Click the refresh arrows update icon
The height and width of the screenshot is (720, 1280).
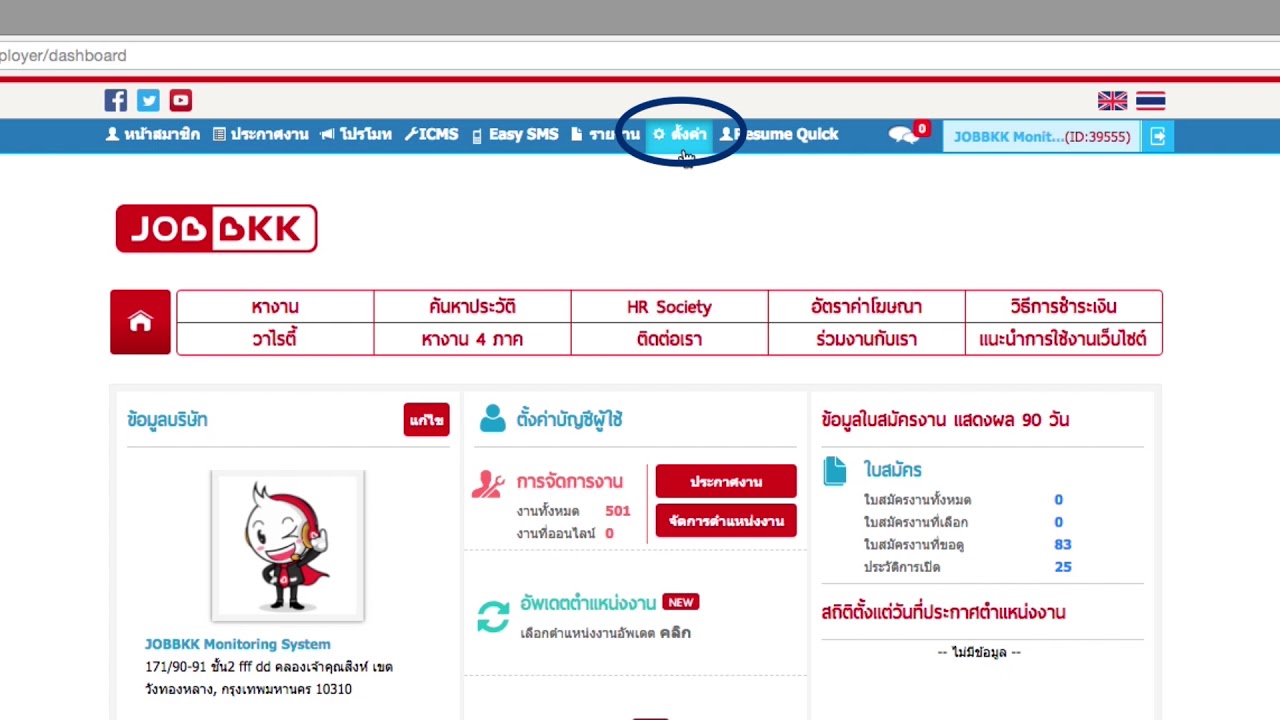click(493, 617)
